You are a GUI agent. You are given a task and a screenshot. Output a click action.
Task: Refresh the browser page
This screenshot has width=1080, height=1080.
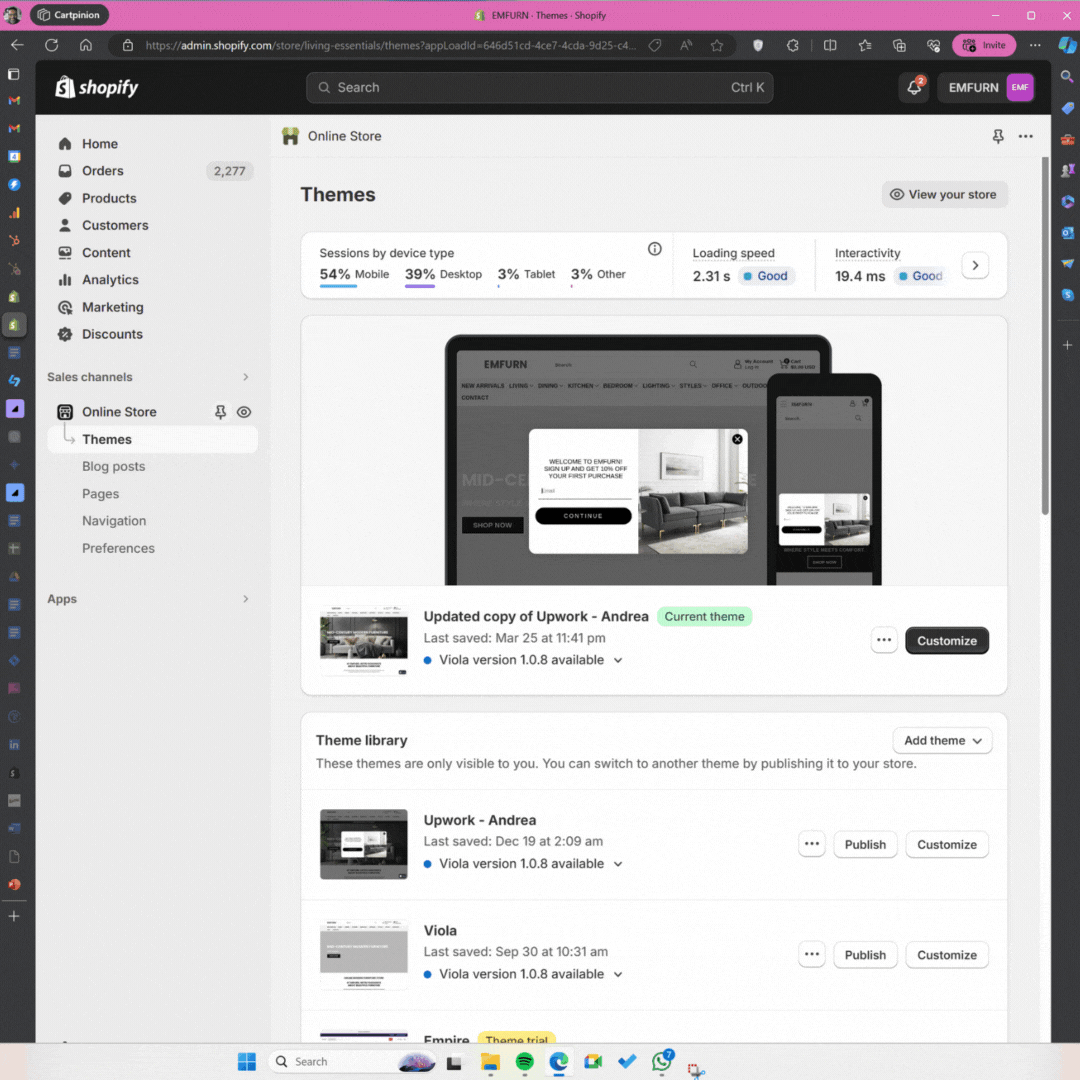click(52, 45)
